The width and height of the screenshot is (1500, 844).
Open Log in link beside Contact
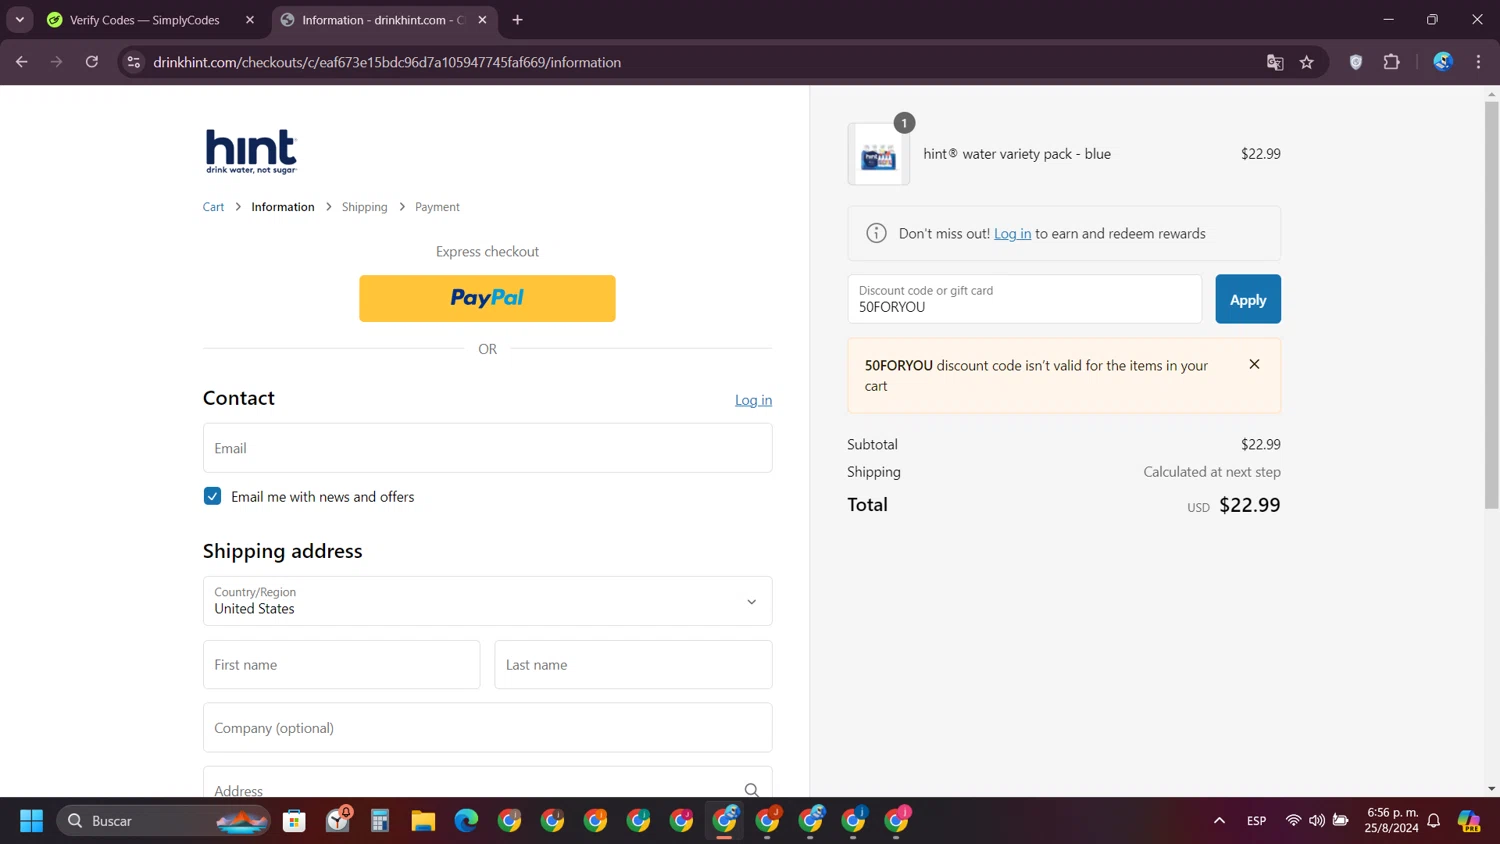click(x=753, y=400)
